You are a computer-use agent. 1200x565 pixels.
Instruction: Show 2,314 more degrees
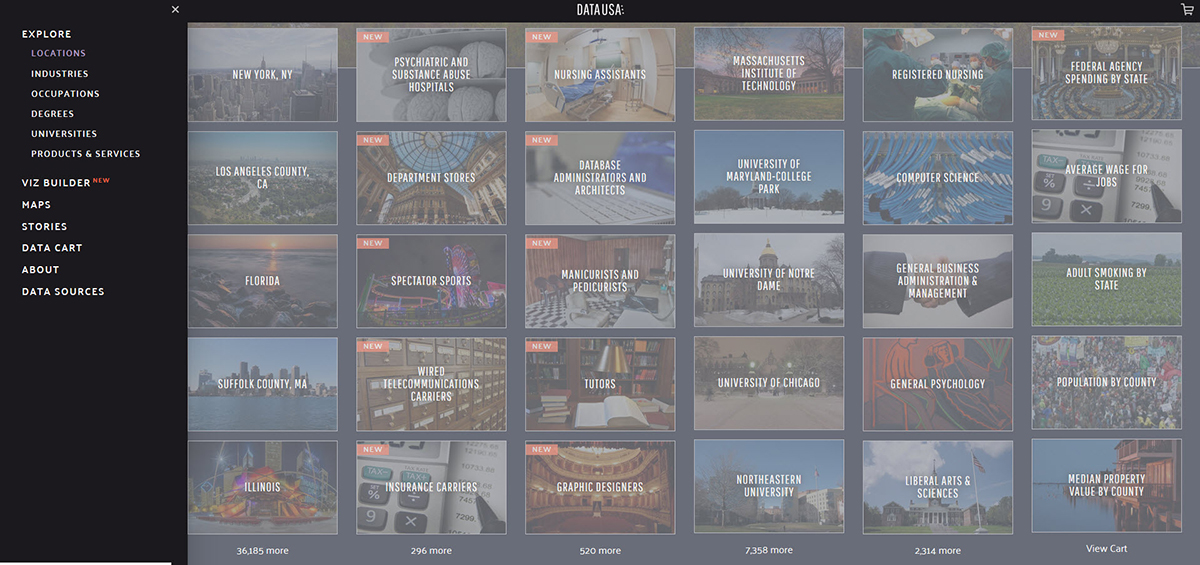[938, 551]
